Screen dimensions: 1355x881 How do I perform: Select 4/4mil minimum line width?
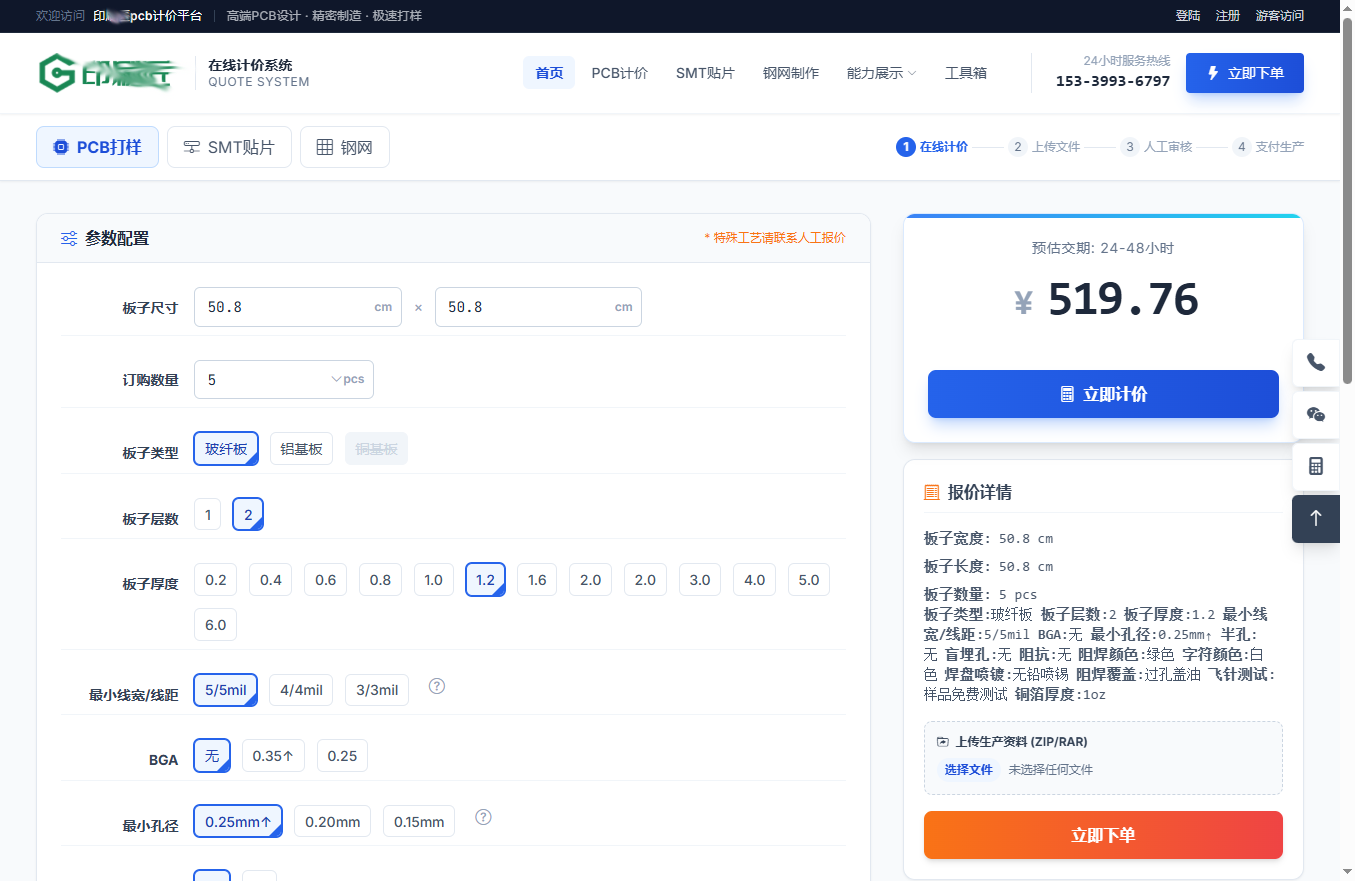pyautogui.click(x=301, y=690)
